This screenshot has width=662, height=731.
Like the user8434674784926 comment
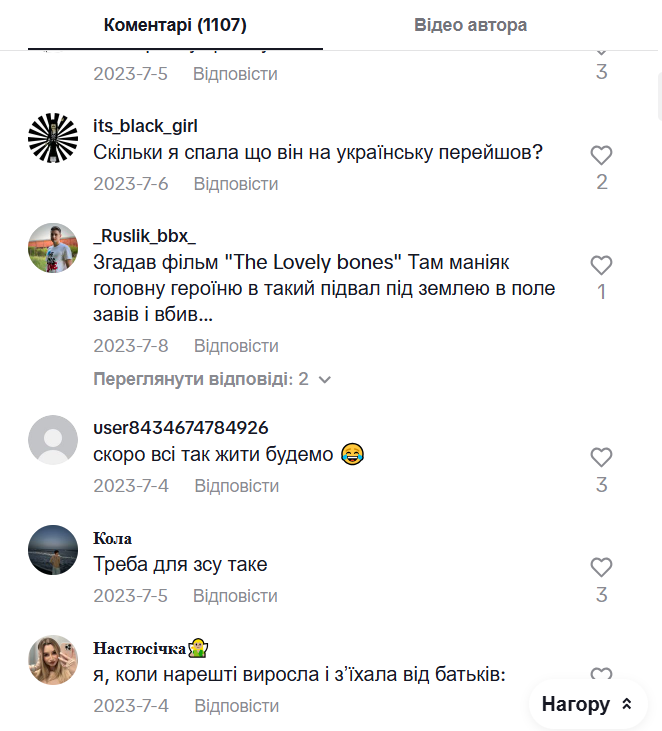[x=601, y=458]
